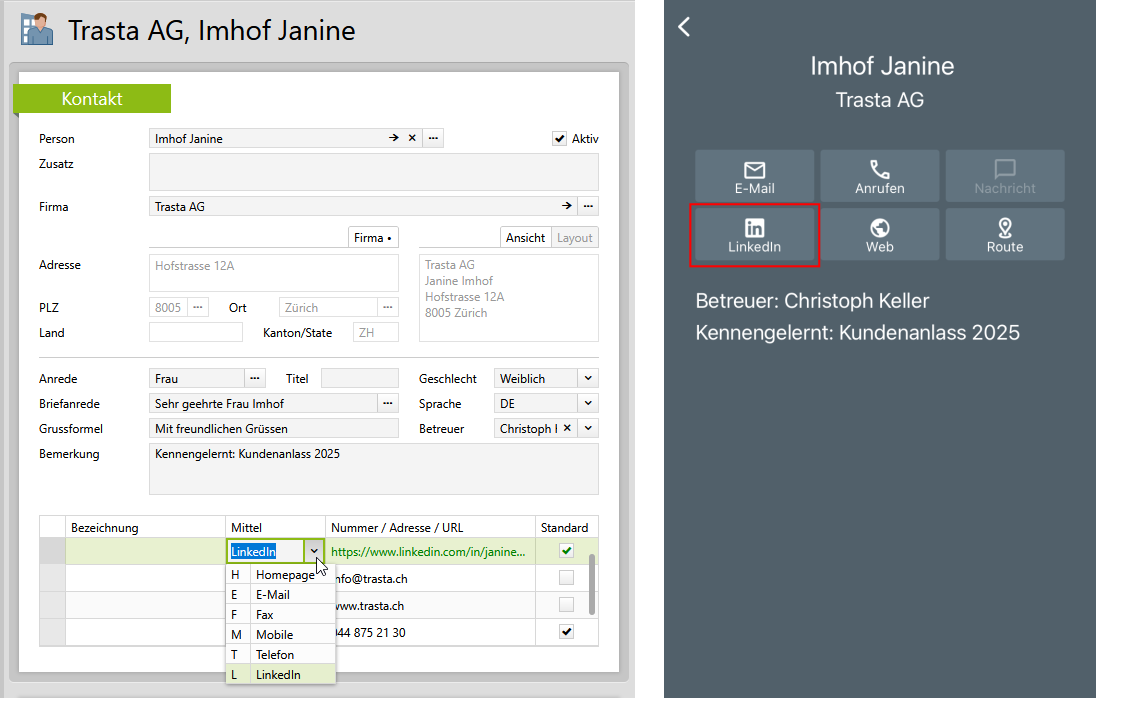Toggle Standard checkbox in the LinkedIn row
The image size is (1126, 707).
pyautogui.click(x=567, y=551)
